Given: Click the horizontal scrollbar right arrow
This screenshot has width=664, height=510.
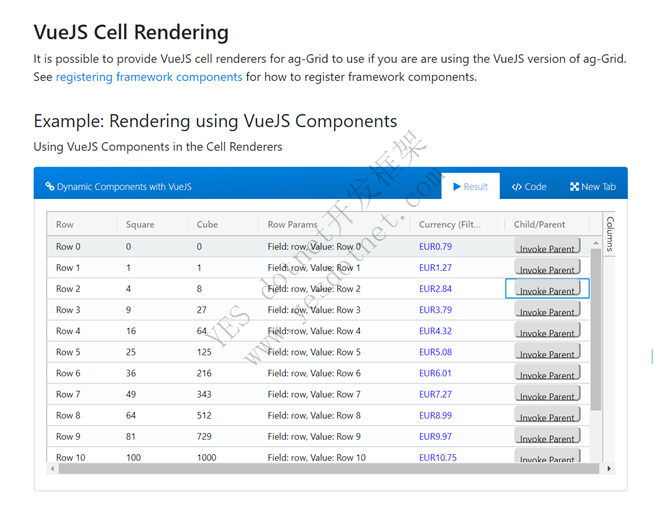Looking at the screenshot, I should [609, 468].
